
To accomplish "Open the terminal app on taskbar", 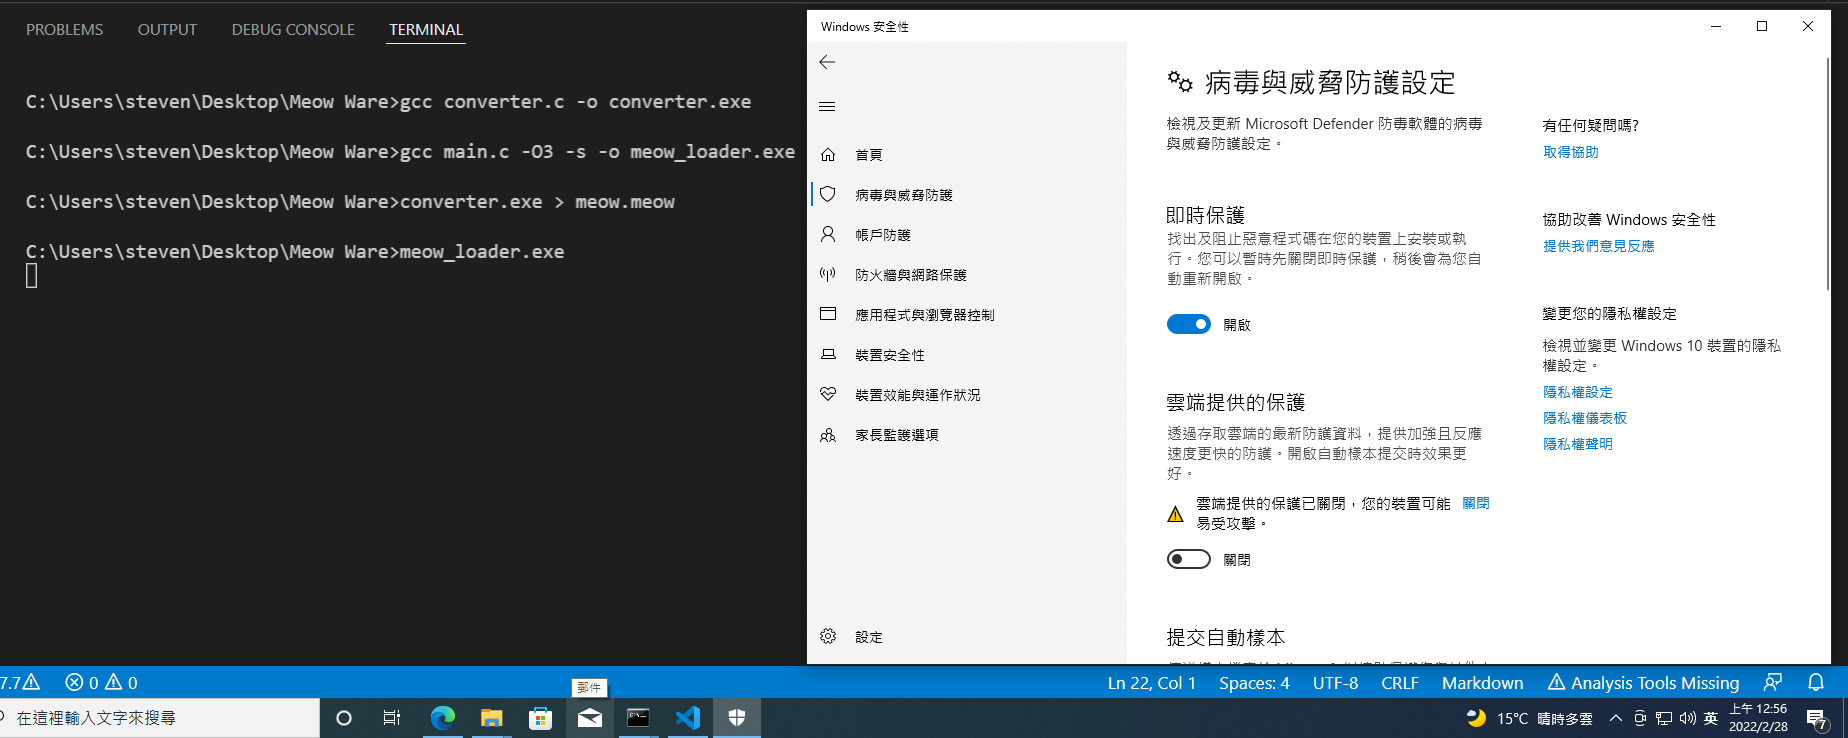I will pyautogui.click(x=638, y=718).
